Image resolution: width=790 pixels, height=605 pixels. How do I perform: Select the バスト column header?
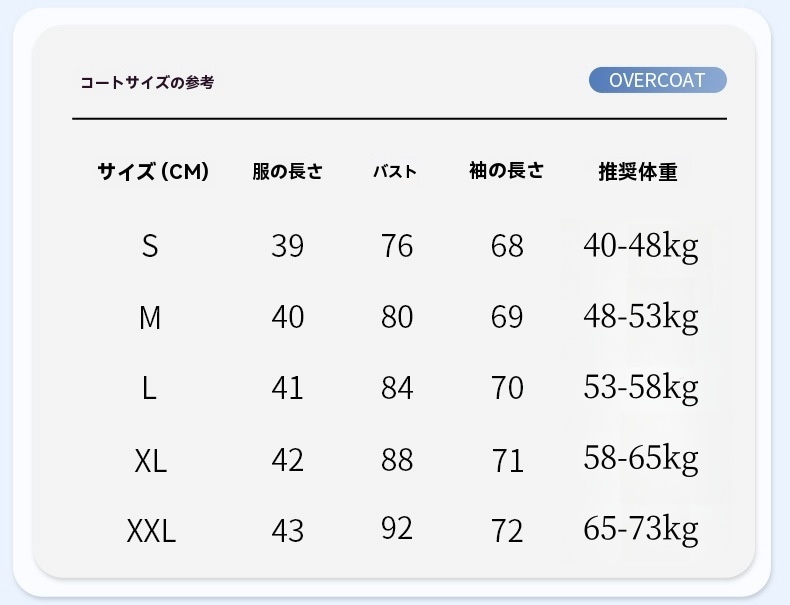pos(395,172)
